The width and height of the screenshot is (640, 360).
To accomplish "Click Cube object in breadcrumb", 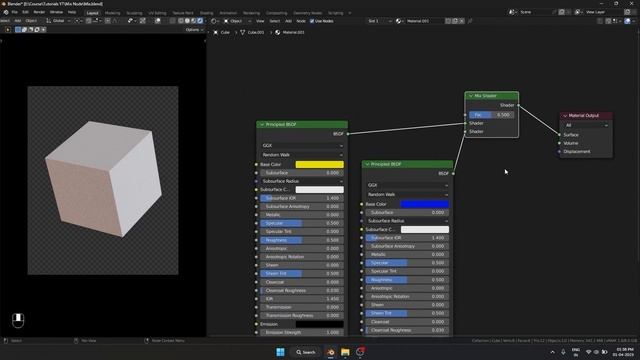I will point(222,32).
